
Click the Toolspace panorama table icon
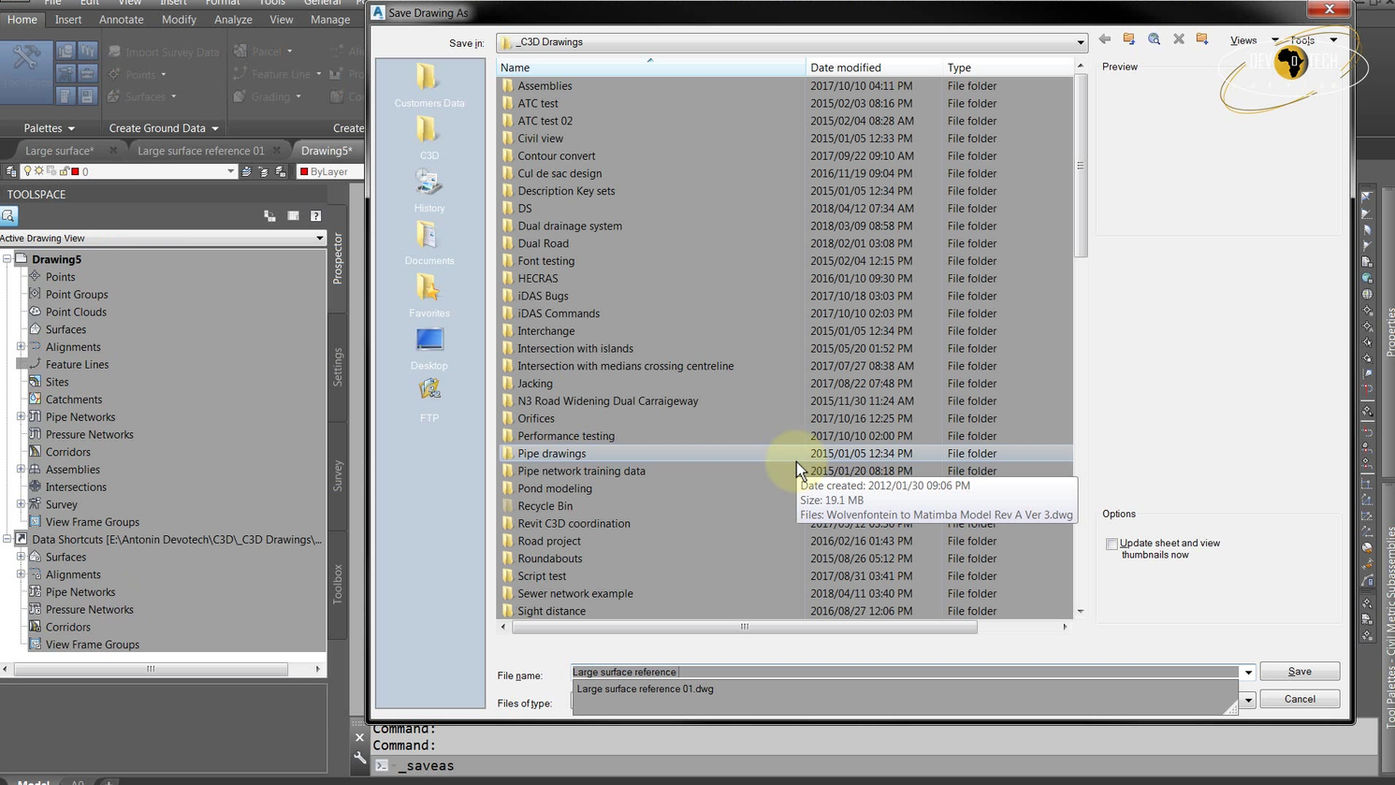pyautogui.click(x=293, y=216)
